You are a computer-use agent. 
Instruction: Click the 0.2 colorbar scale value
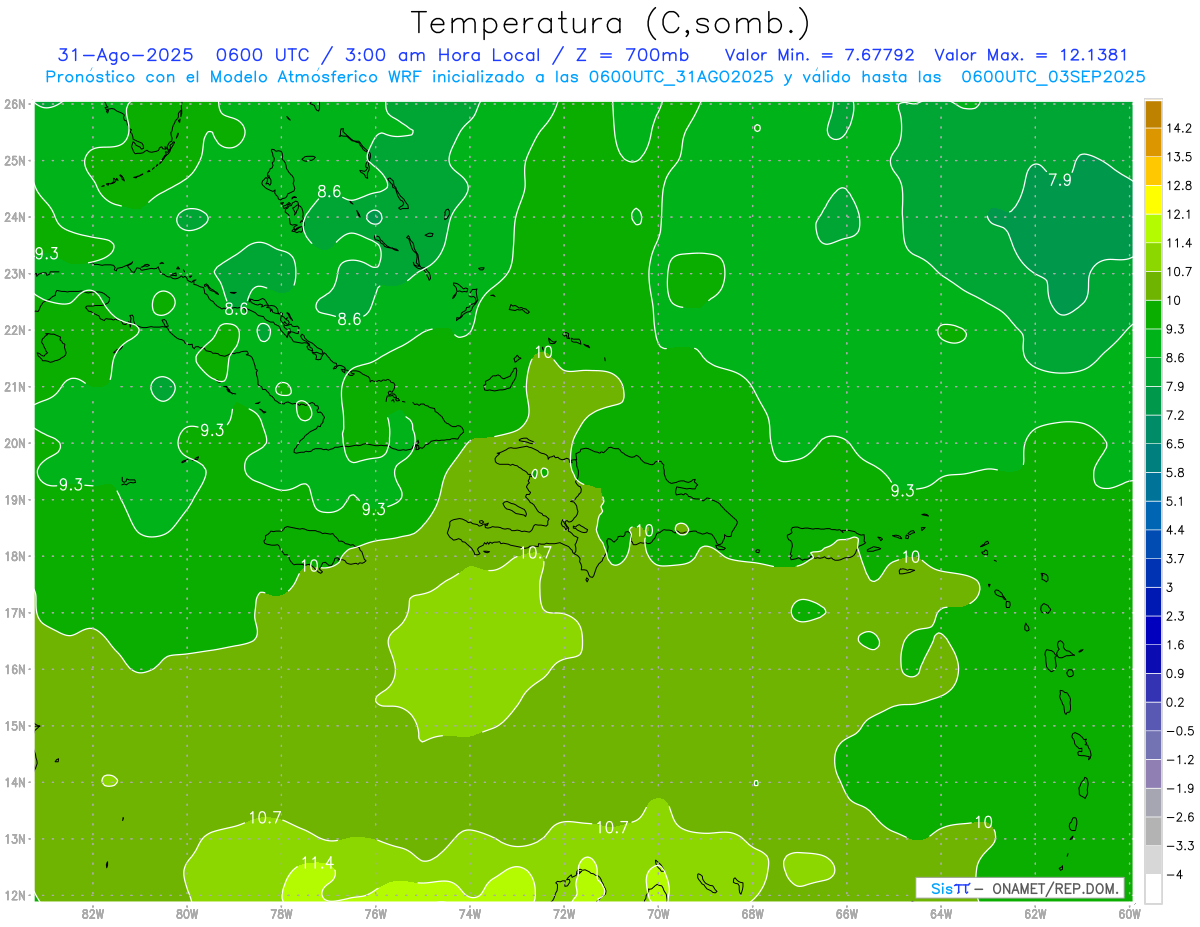click(x=1177, y=702)
